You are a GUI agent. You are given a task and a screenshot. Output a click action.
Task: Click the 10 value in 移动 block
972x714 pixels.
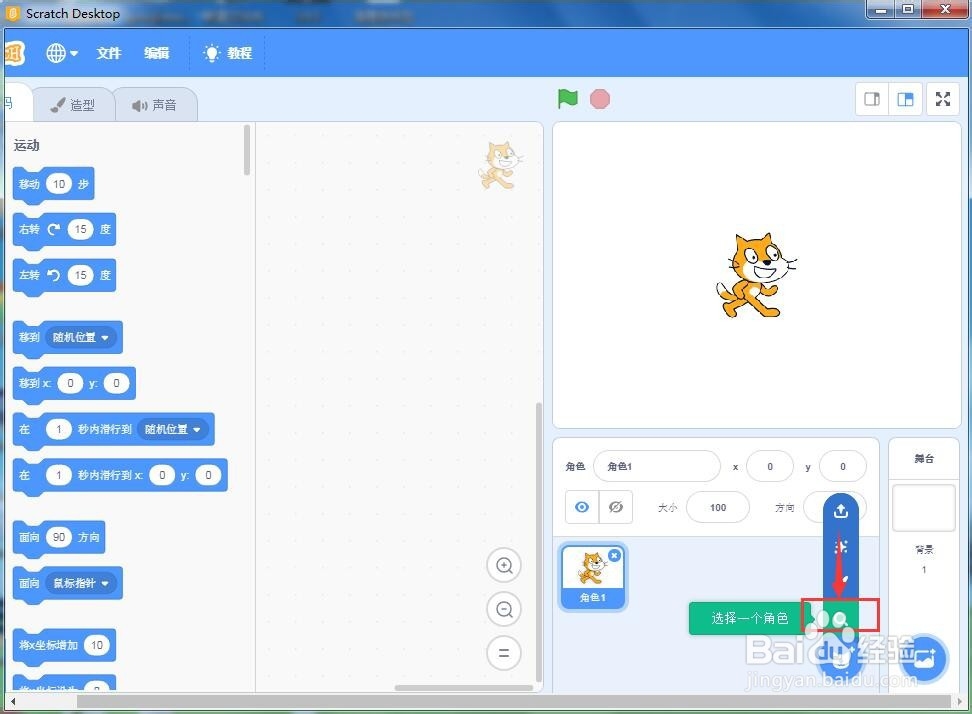(59, 184)
